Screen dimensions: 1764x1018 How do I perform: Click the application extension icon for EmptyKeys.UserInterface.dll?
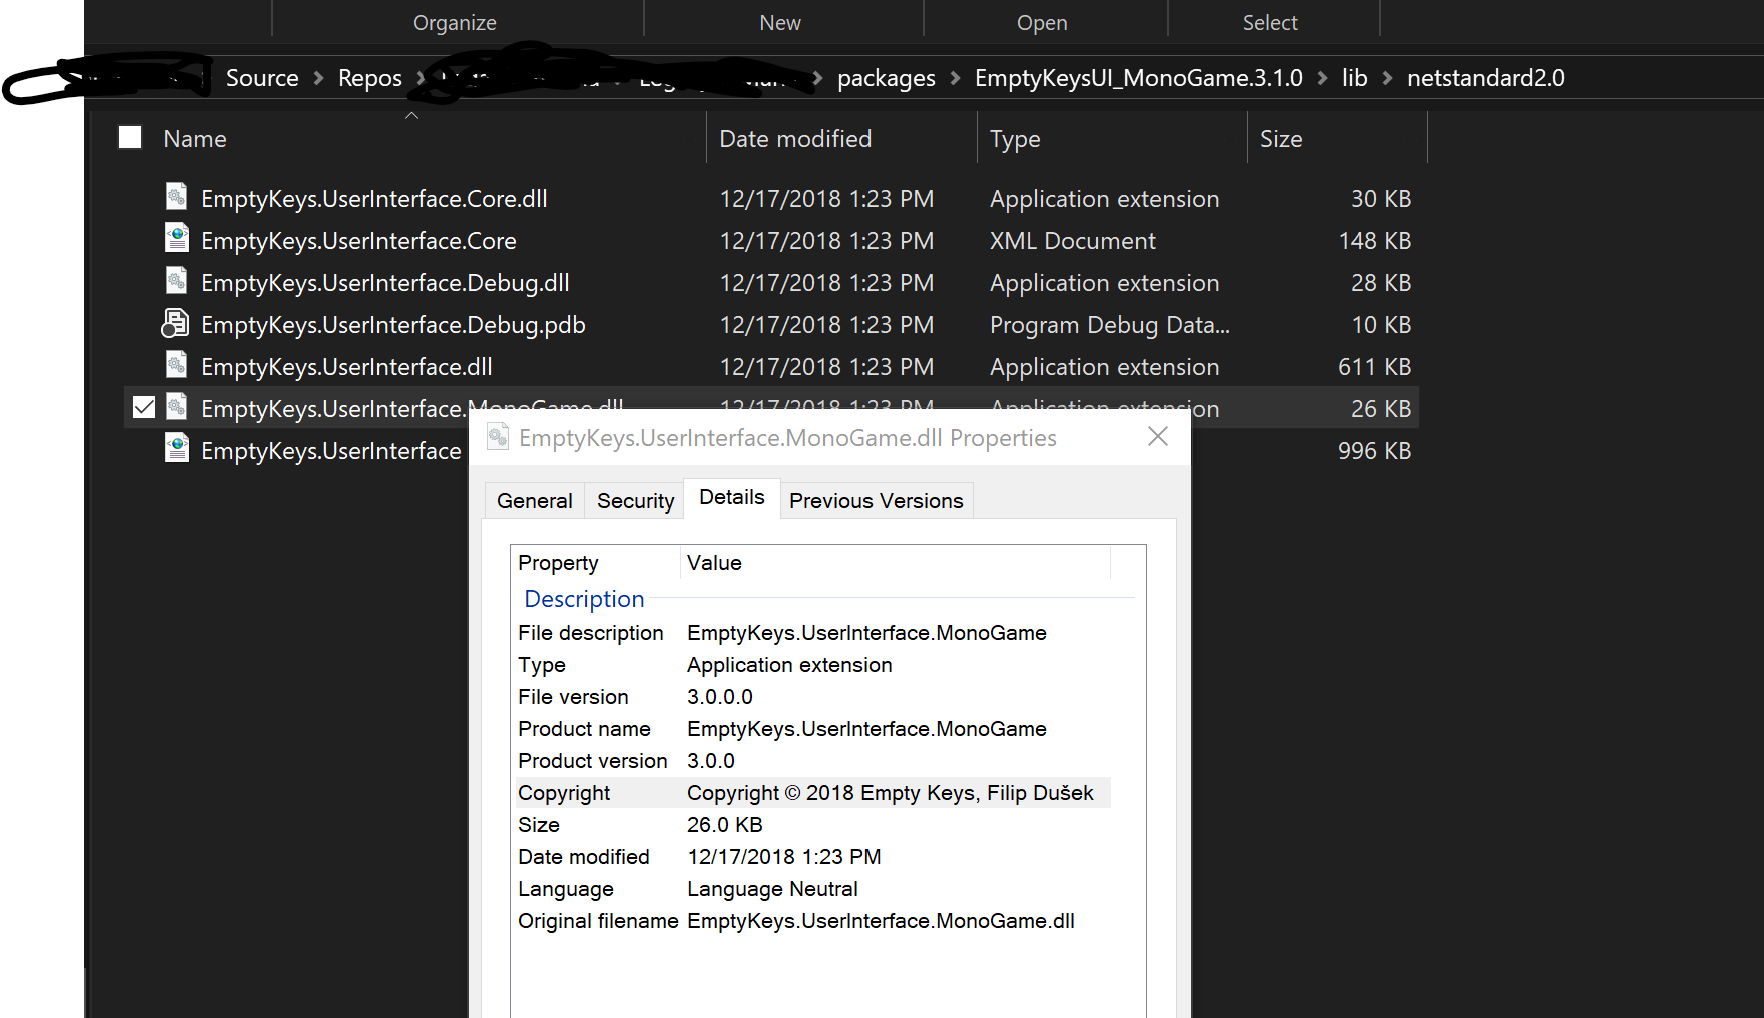176,365
